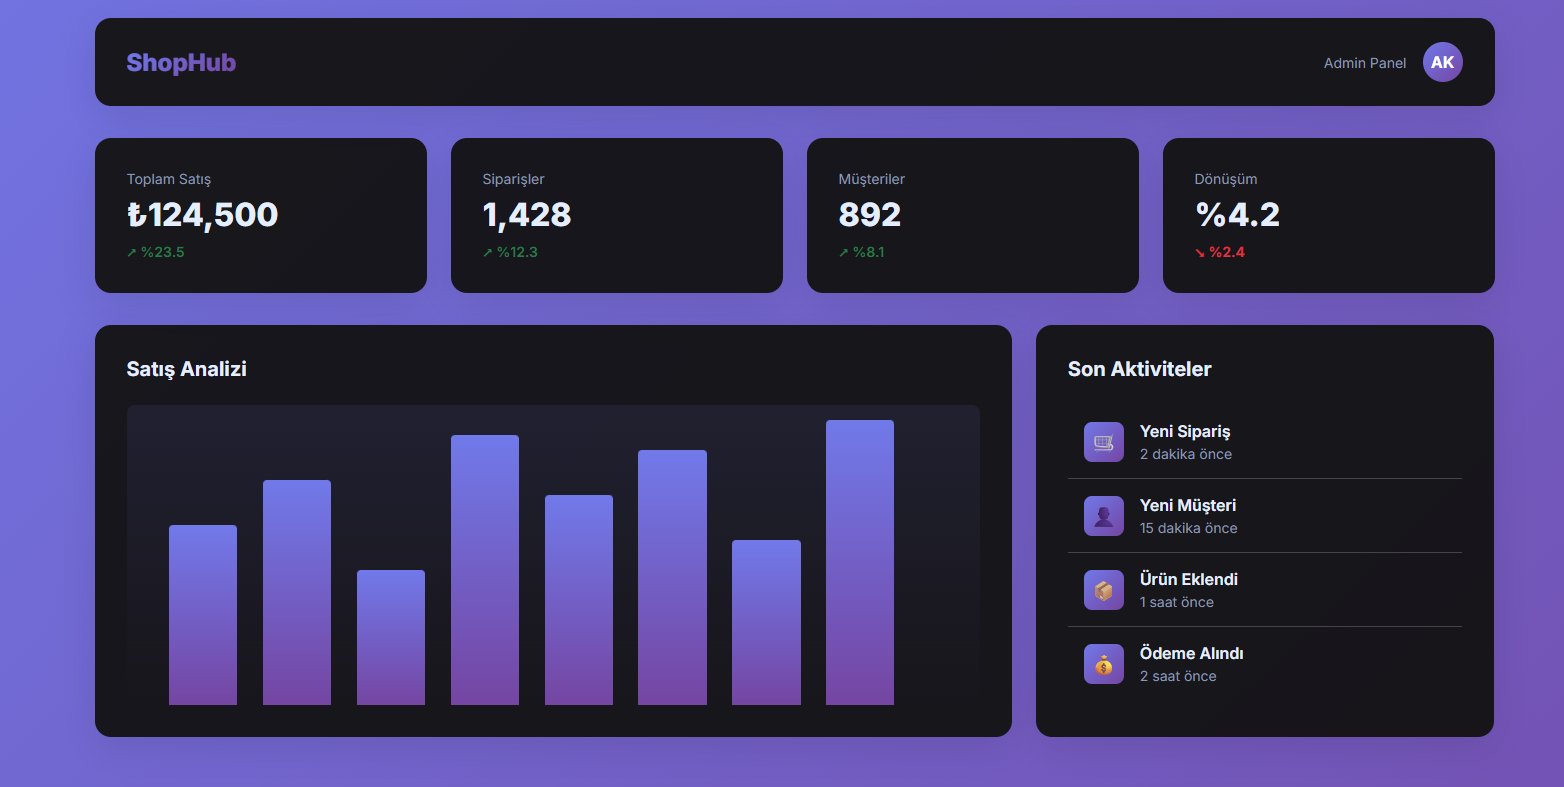Click the Siparişler card showing 1,428

[x=616, y=214]
